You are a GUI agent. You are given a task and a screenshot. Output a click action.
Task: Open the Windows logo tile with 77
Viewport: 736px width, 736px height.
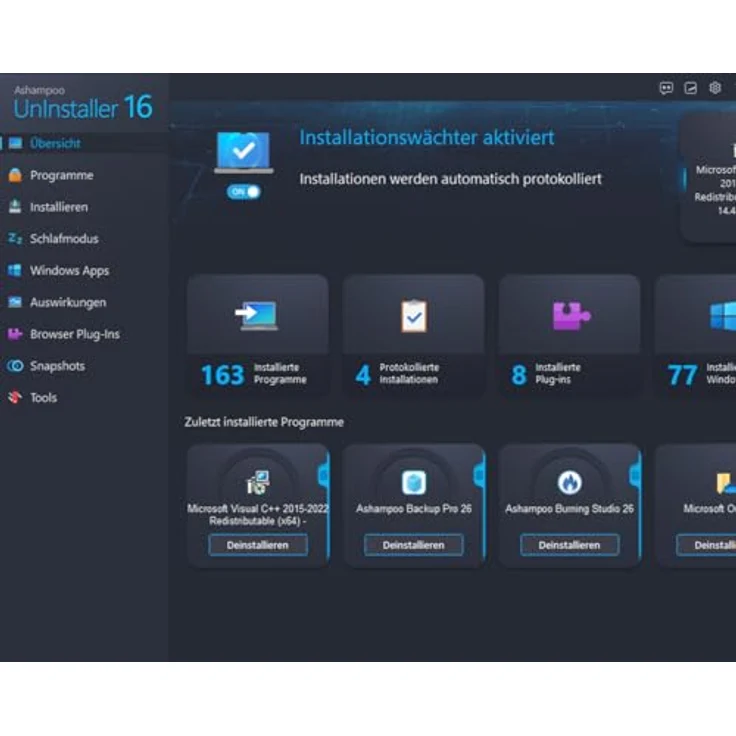pyautogui.click(x=723, y=316)
